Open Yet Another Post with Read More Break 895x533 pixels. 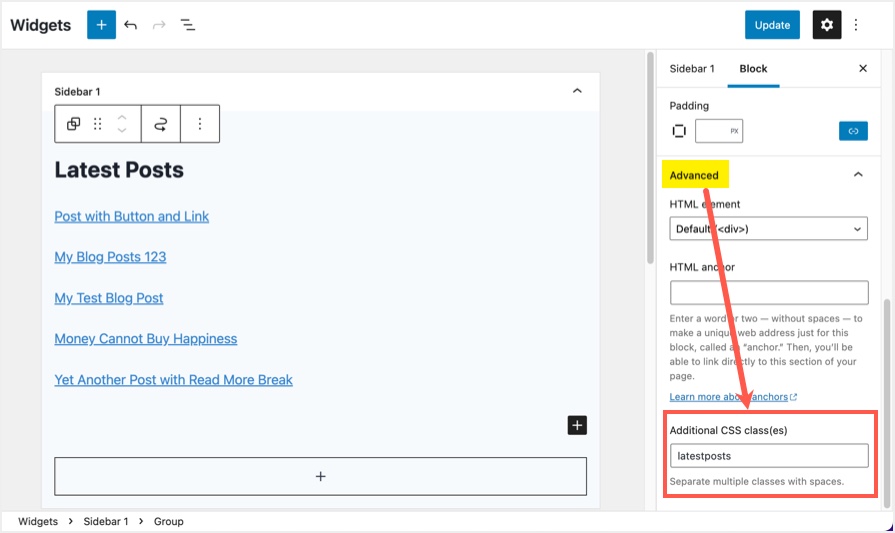(x=174, y=380)
